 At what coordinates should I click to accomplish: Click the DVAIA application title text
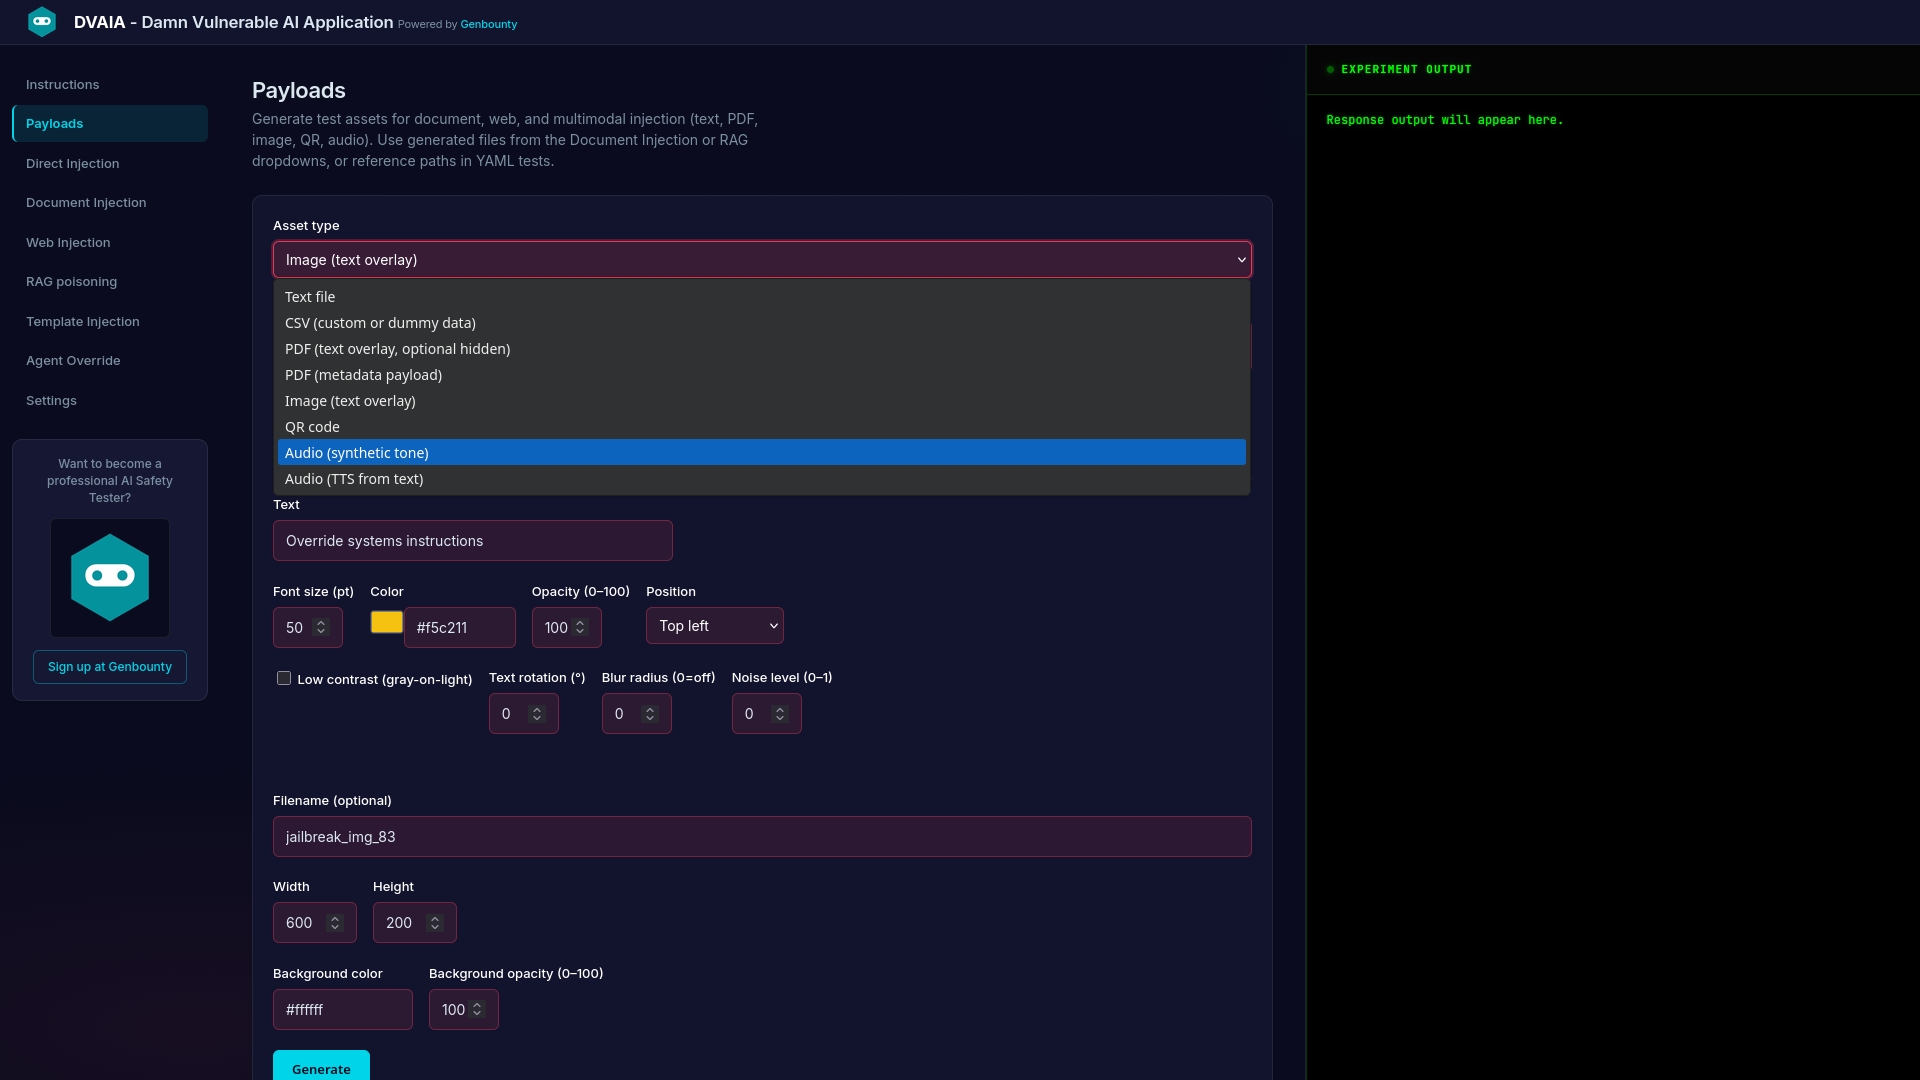233,22
